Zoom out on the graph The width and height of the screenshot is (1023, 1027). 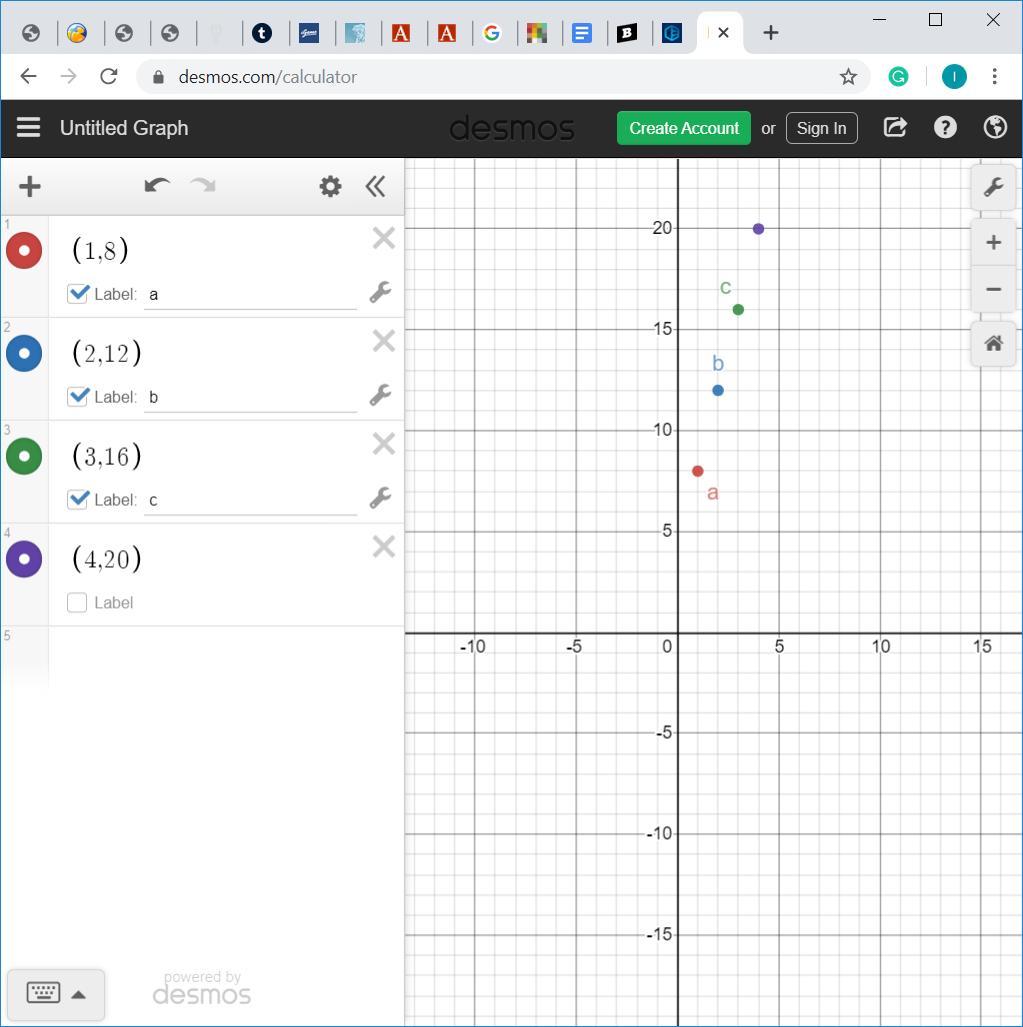tap(994, 289)
